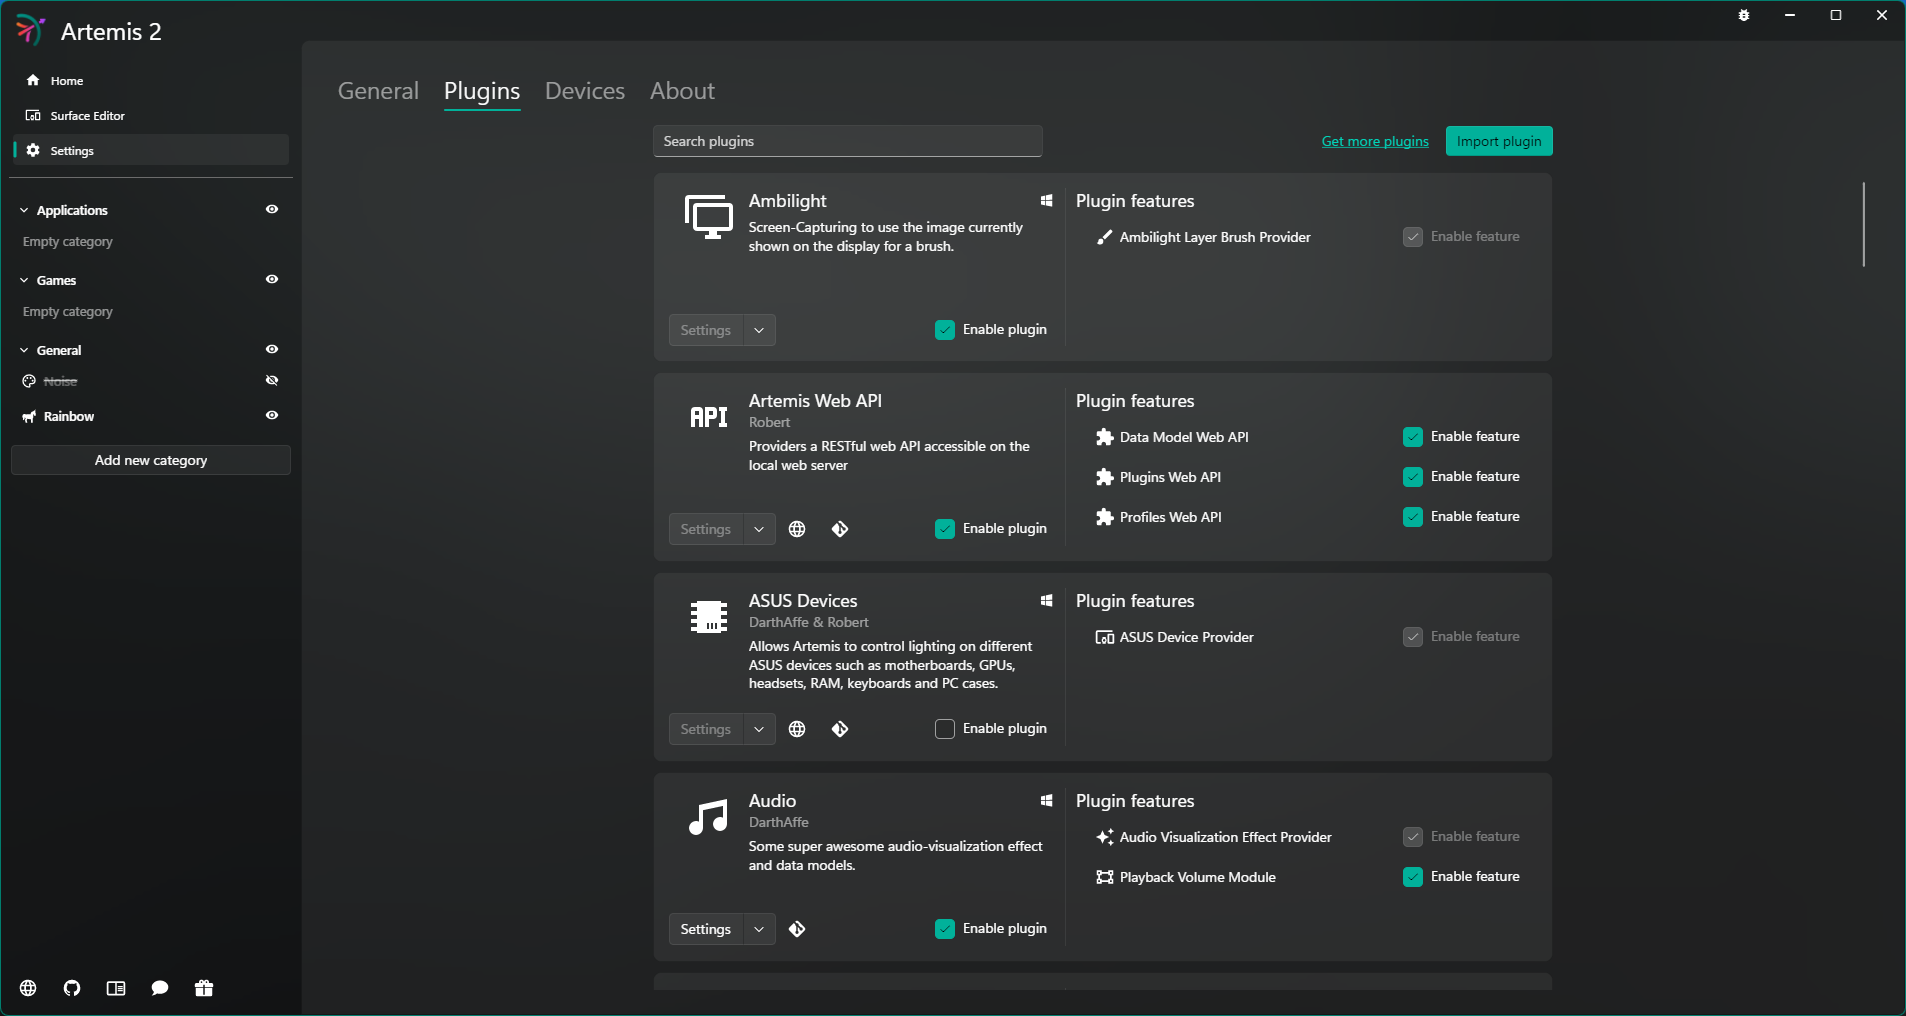
Task: Switch to the Devices tab
Action: [x=585, y=91]
